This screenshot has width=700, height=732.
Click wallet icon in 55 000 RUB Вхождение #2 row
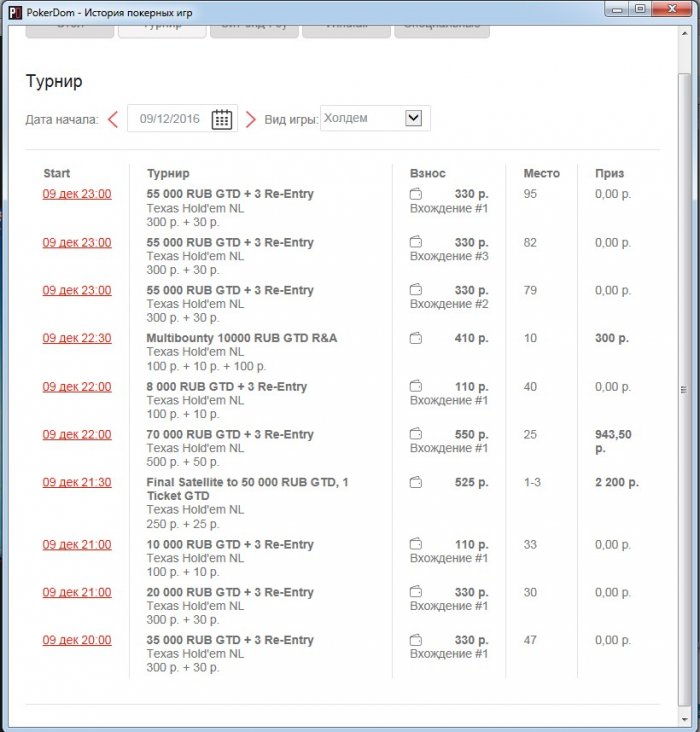[x=416, y=289]
